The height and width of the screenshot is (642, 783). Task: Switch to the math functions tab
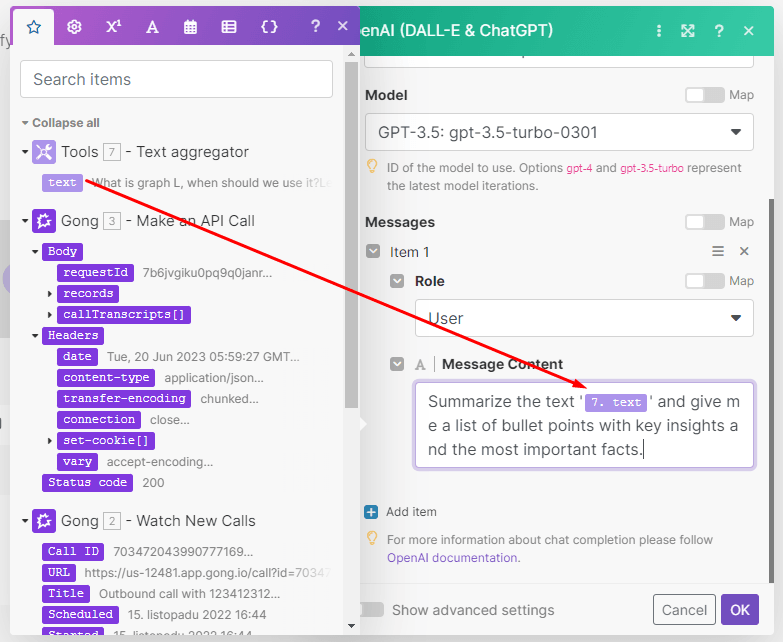[x=113, y=27]
